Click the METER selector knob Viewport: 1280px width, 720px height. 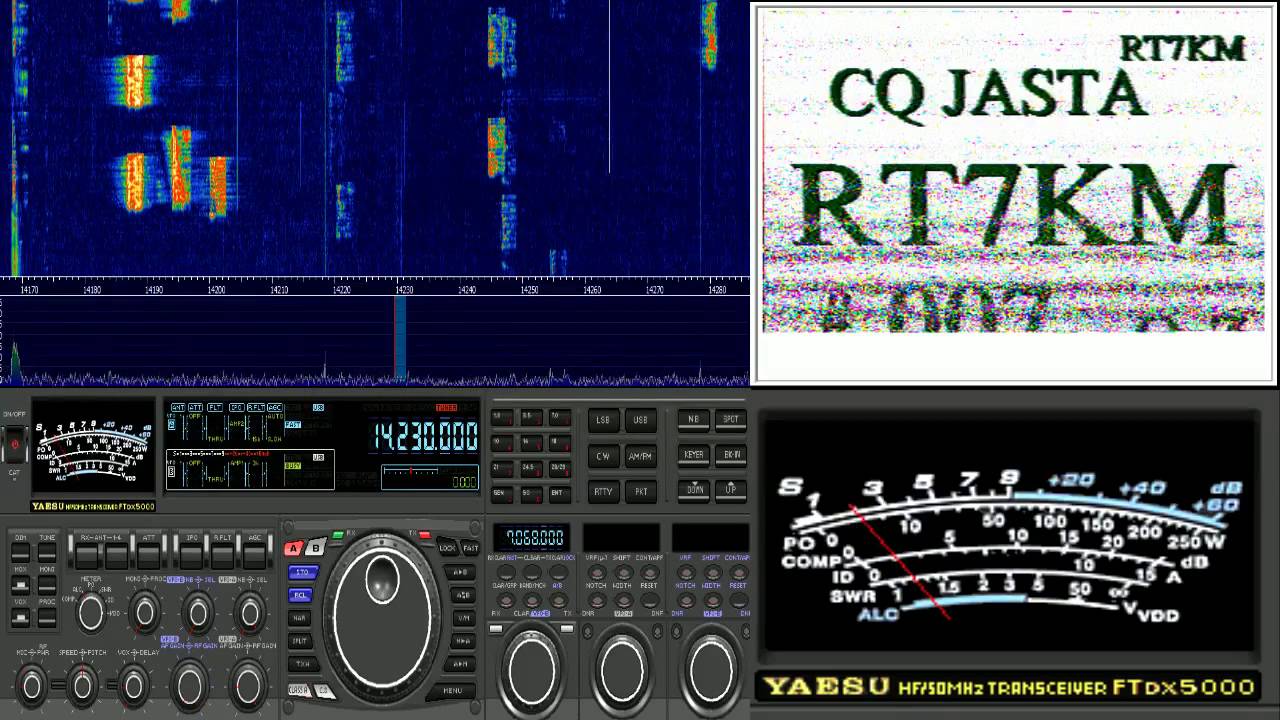pos(91,612)
